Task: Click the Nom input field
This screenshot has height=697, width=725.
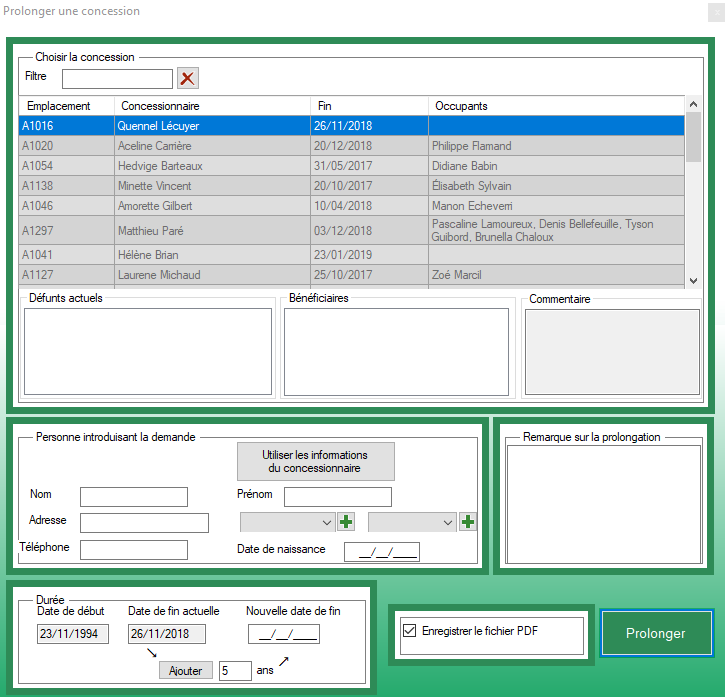Action: [133, 497]
